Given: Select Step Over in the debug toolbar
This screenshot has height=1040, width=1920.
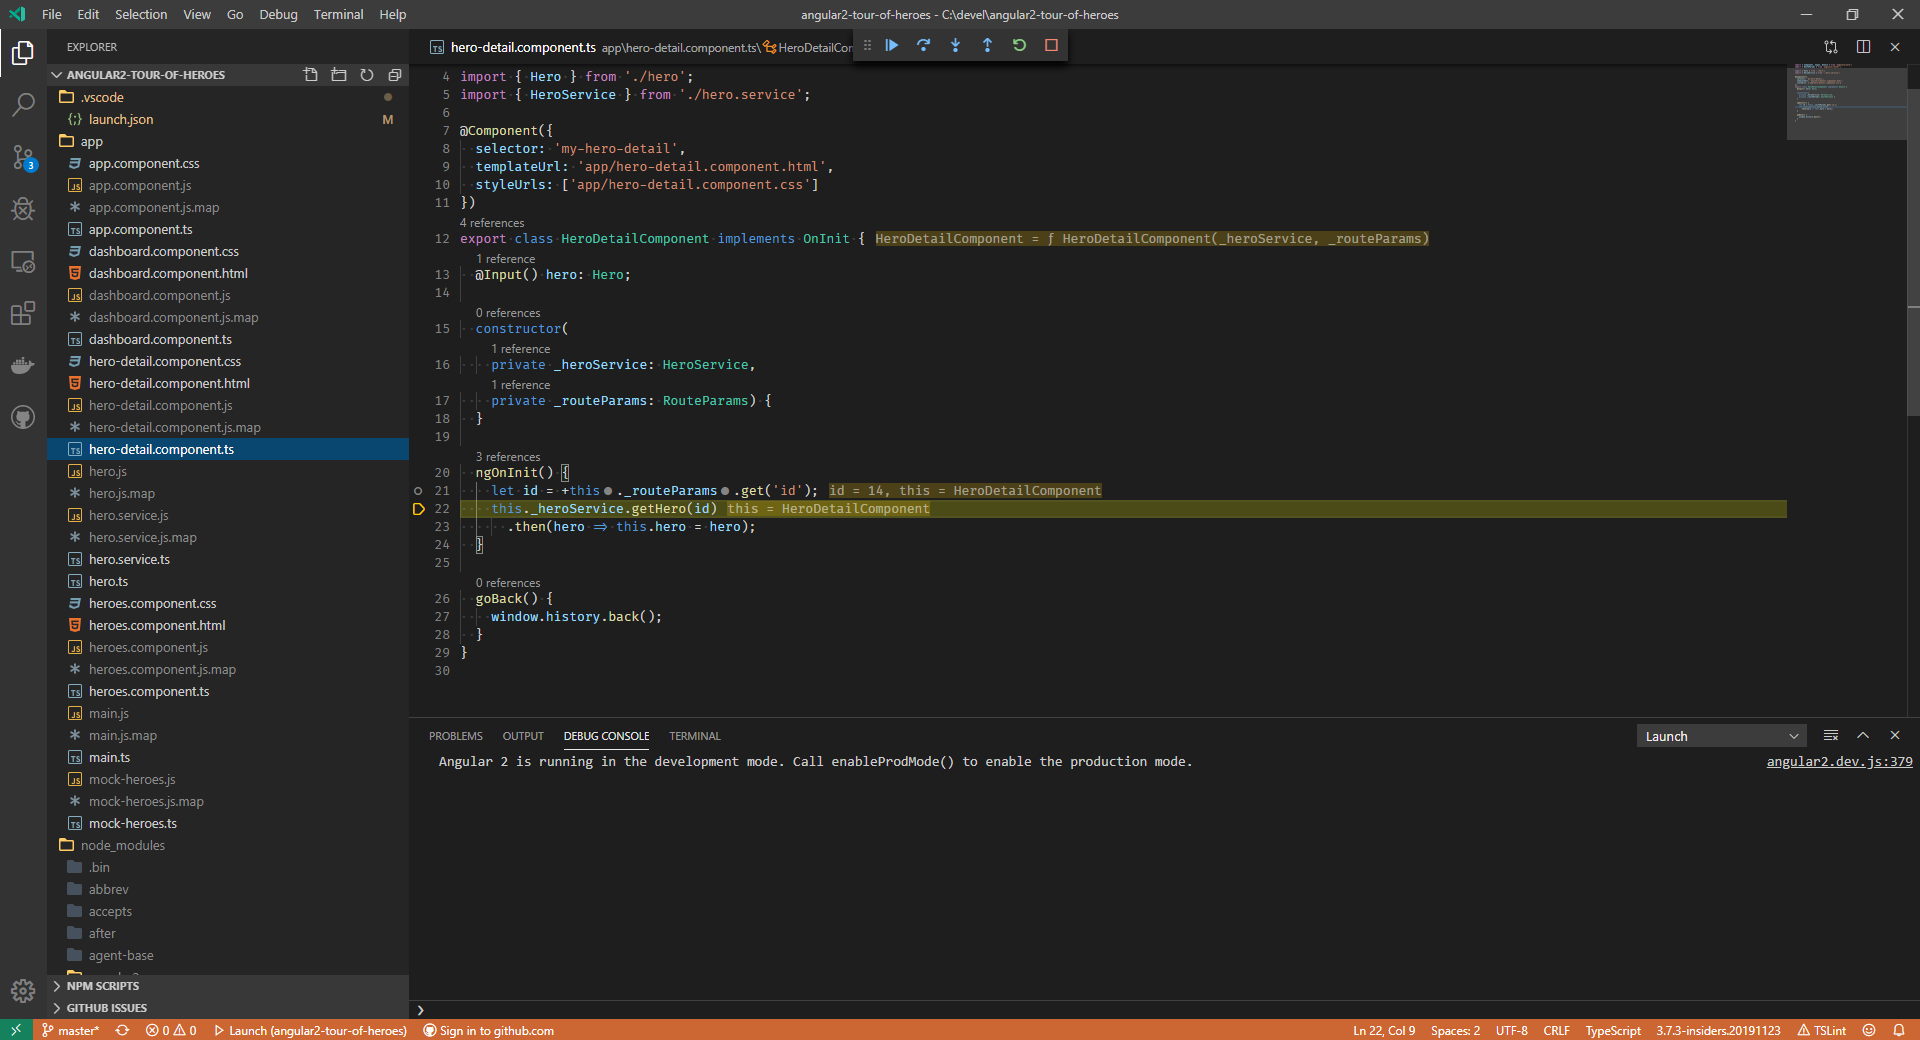Looking at the screenshot, I should 923,45.
